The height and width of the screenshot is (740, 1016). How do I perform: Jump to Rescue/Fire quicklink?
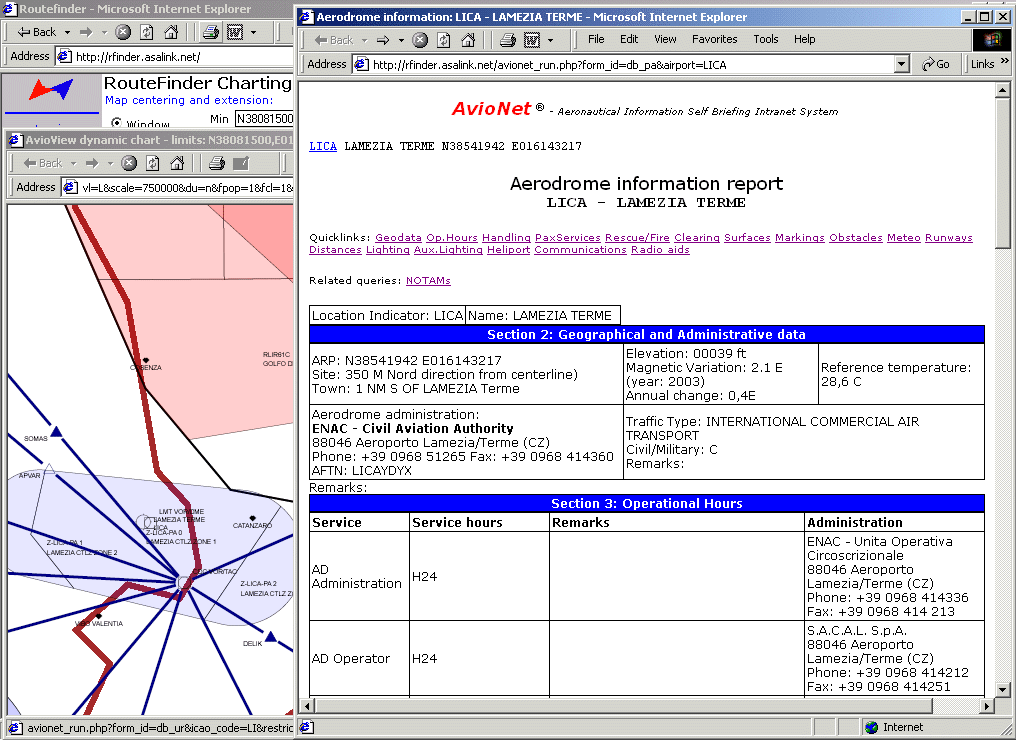[637, 238]
